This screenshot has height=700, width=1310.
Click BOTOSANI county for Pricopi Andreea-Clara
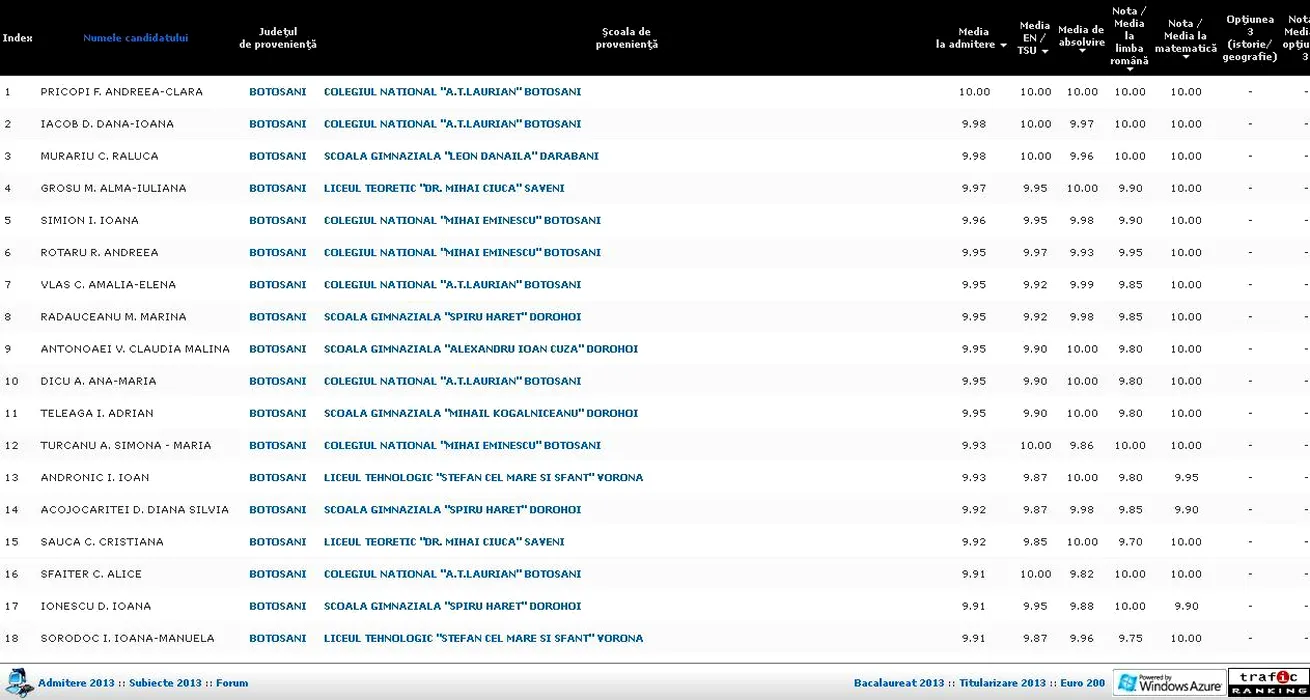(x=277, y=92)
